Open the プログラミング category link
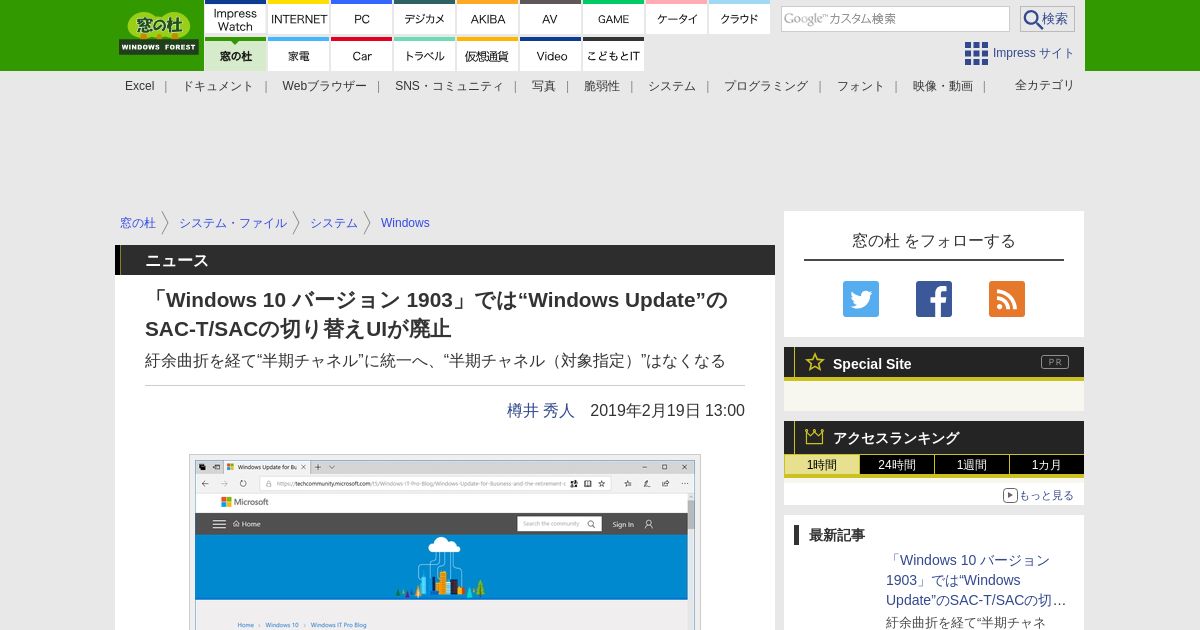The height and width of the screenshot is (630, 1200). [766, 86]
